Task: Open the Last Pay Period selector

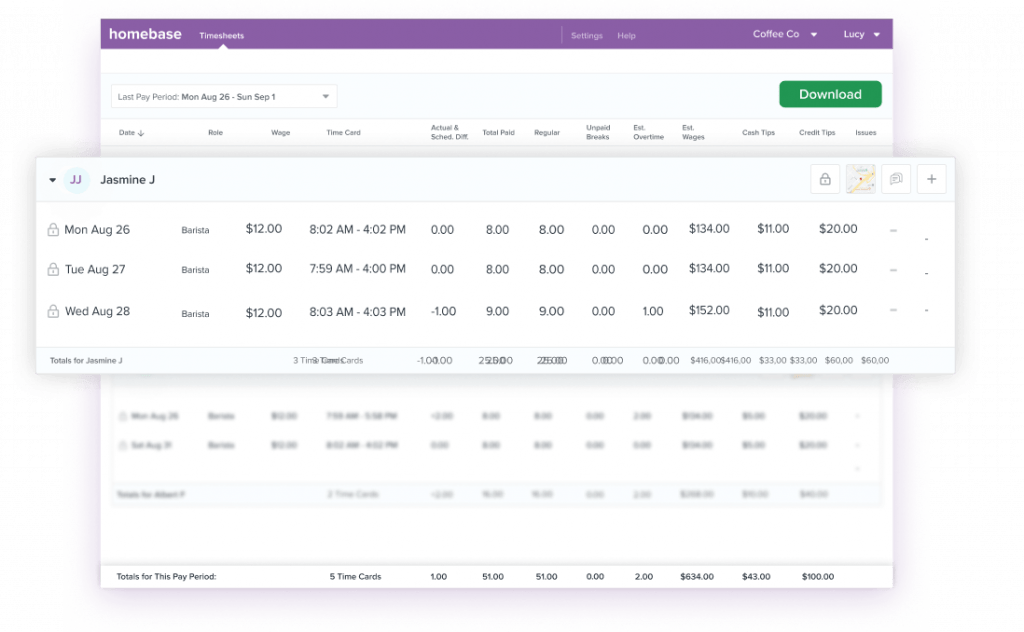Action: tap(222, 95)
